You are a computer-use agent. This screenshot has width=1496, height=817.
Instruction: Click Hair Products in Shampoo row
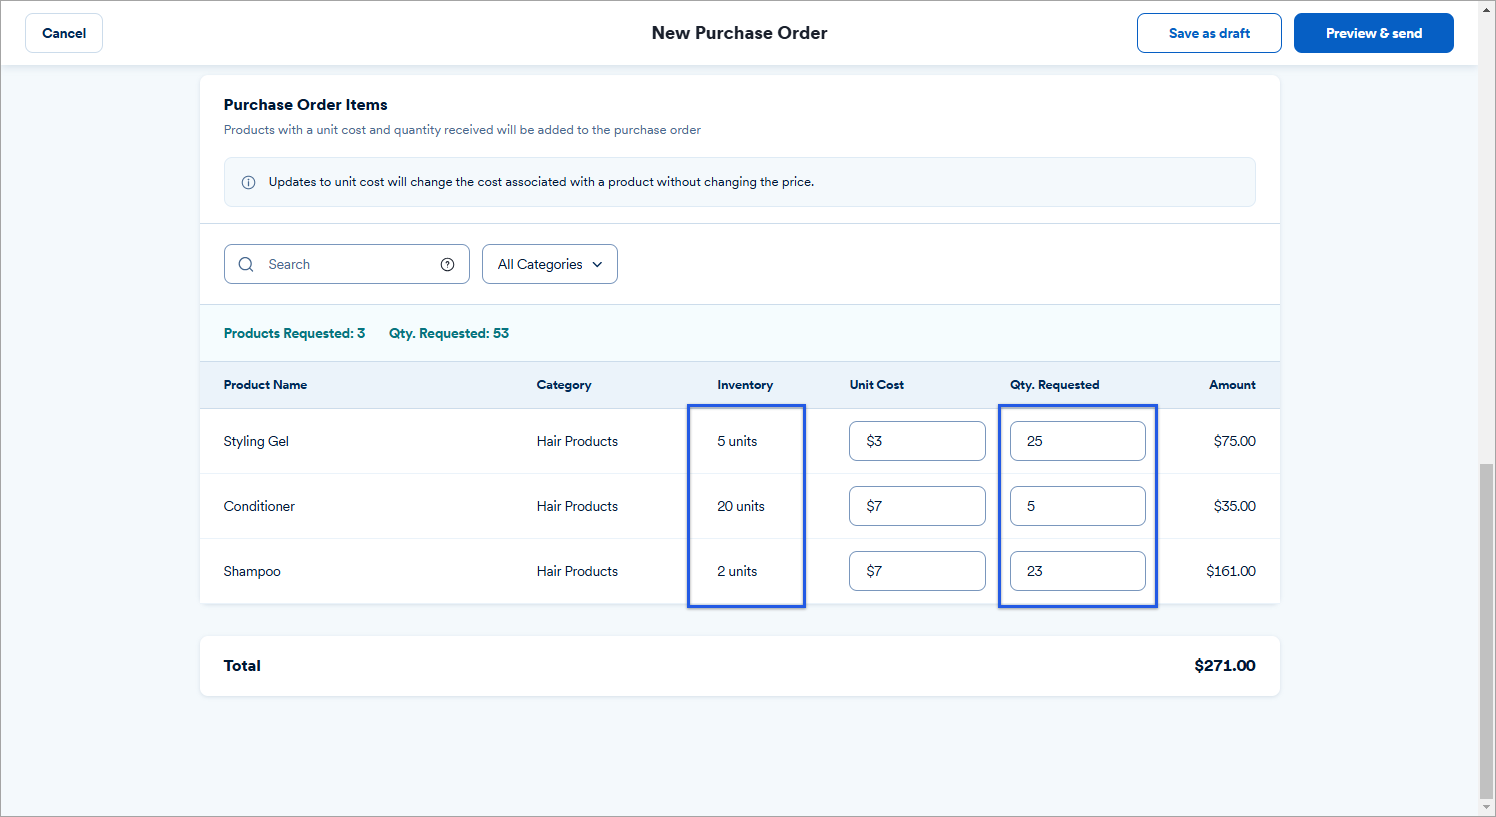[577, 571]
